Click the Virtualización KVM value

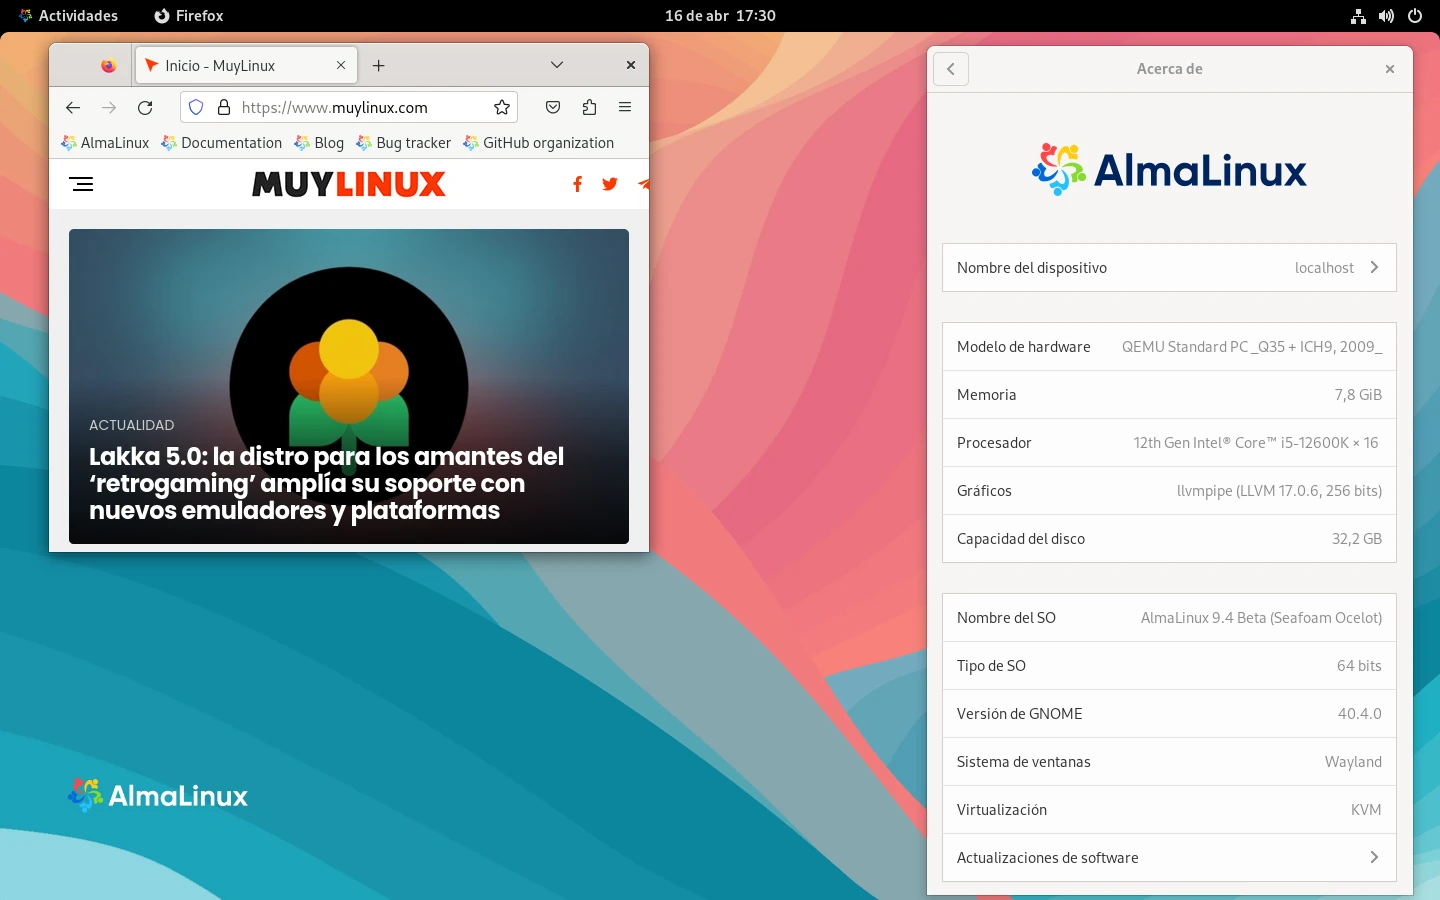(x=1366, y=810)
